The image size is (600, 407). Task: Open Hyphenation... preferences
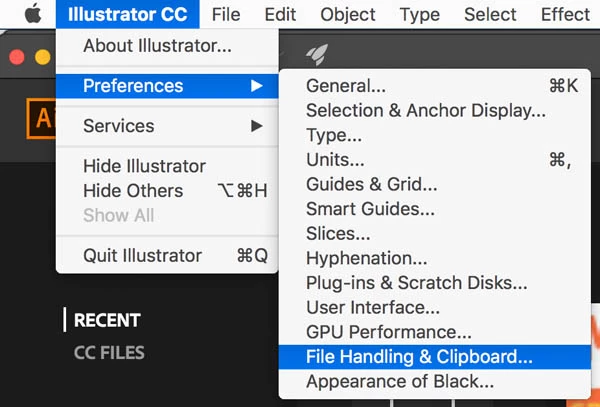click(x=435, y=258)
